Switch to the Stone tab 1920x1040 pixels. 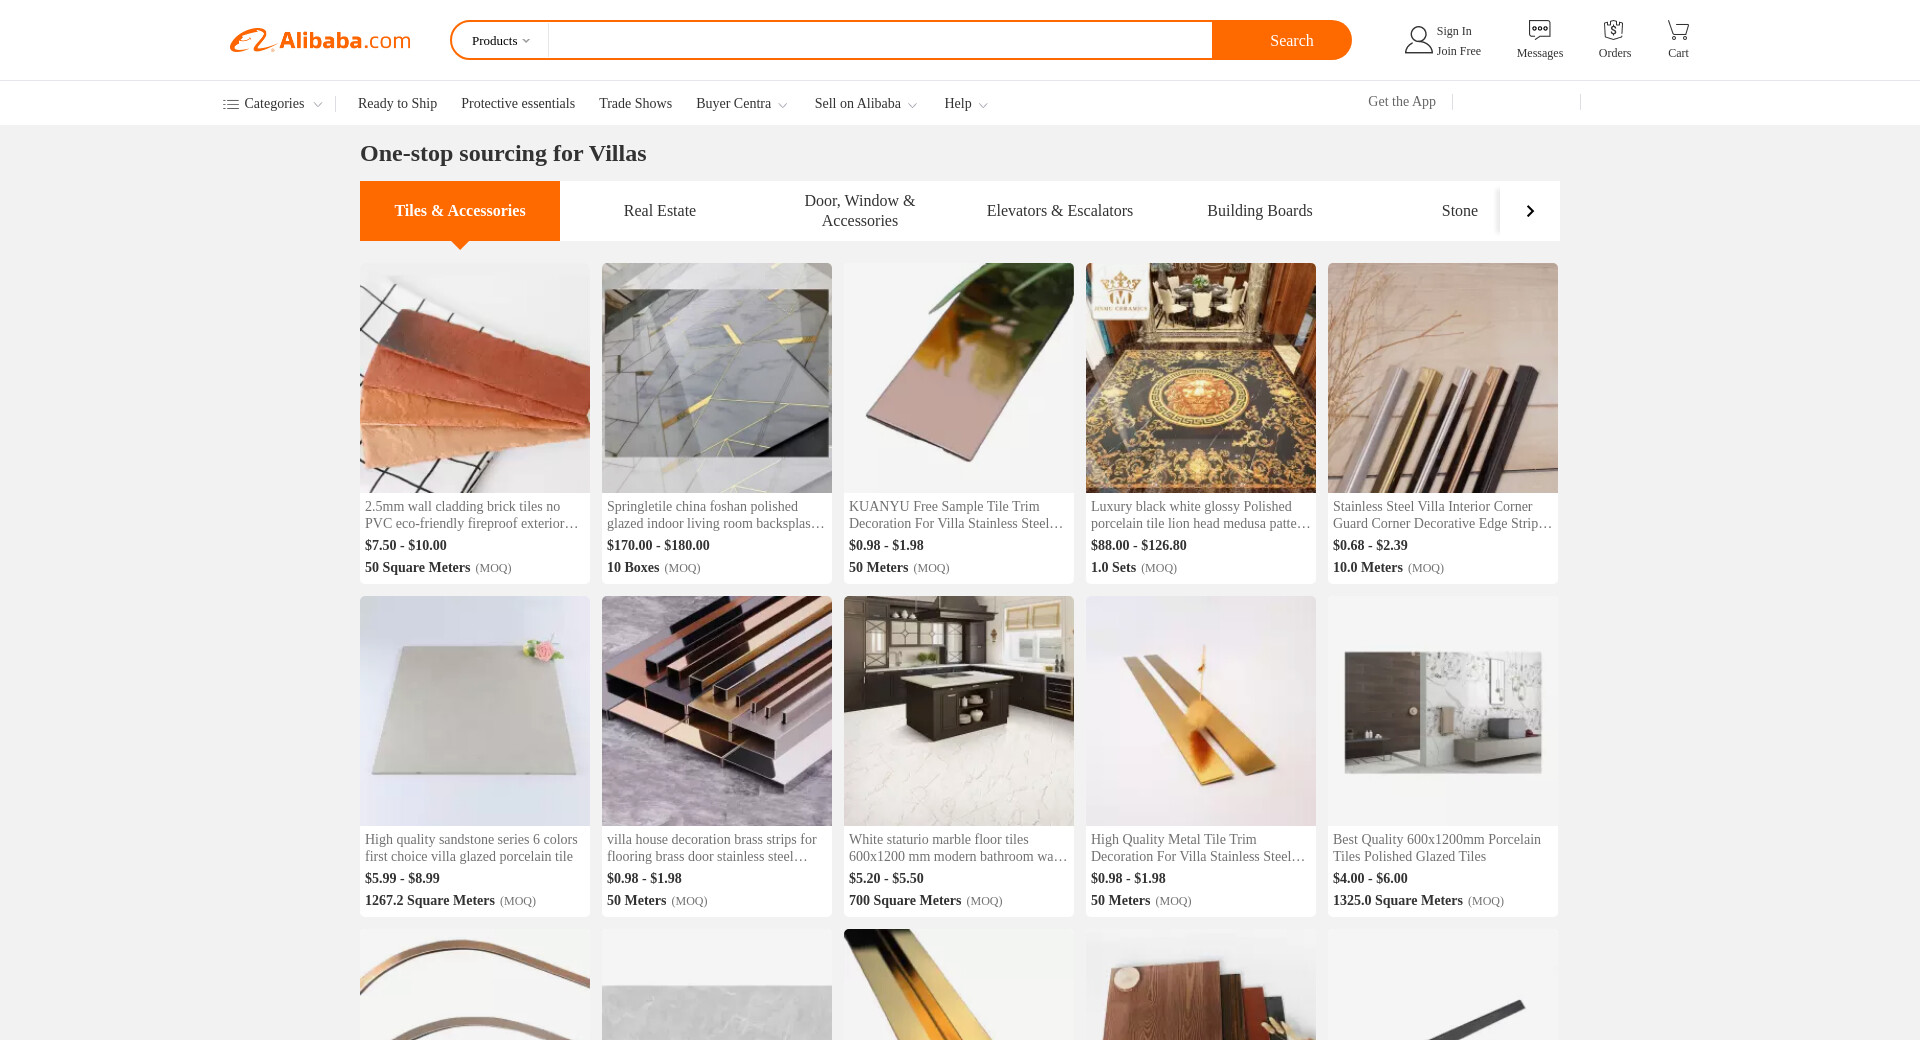pyautogui.click(x=1460, y=211)
